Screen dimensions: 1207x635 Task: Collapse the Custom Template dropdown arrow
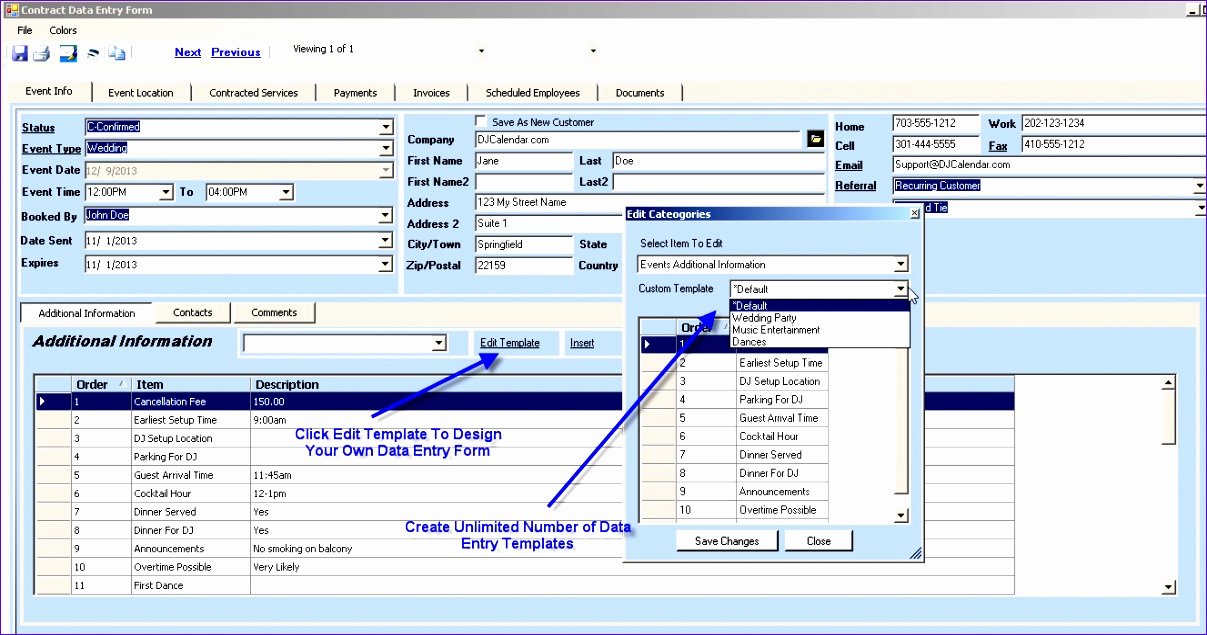tap(901, 289)
